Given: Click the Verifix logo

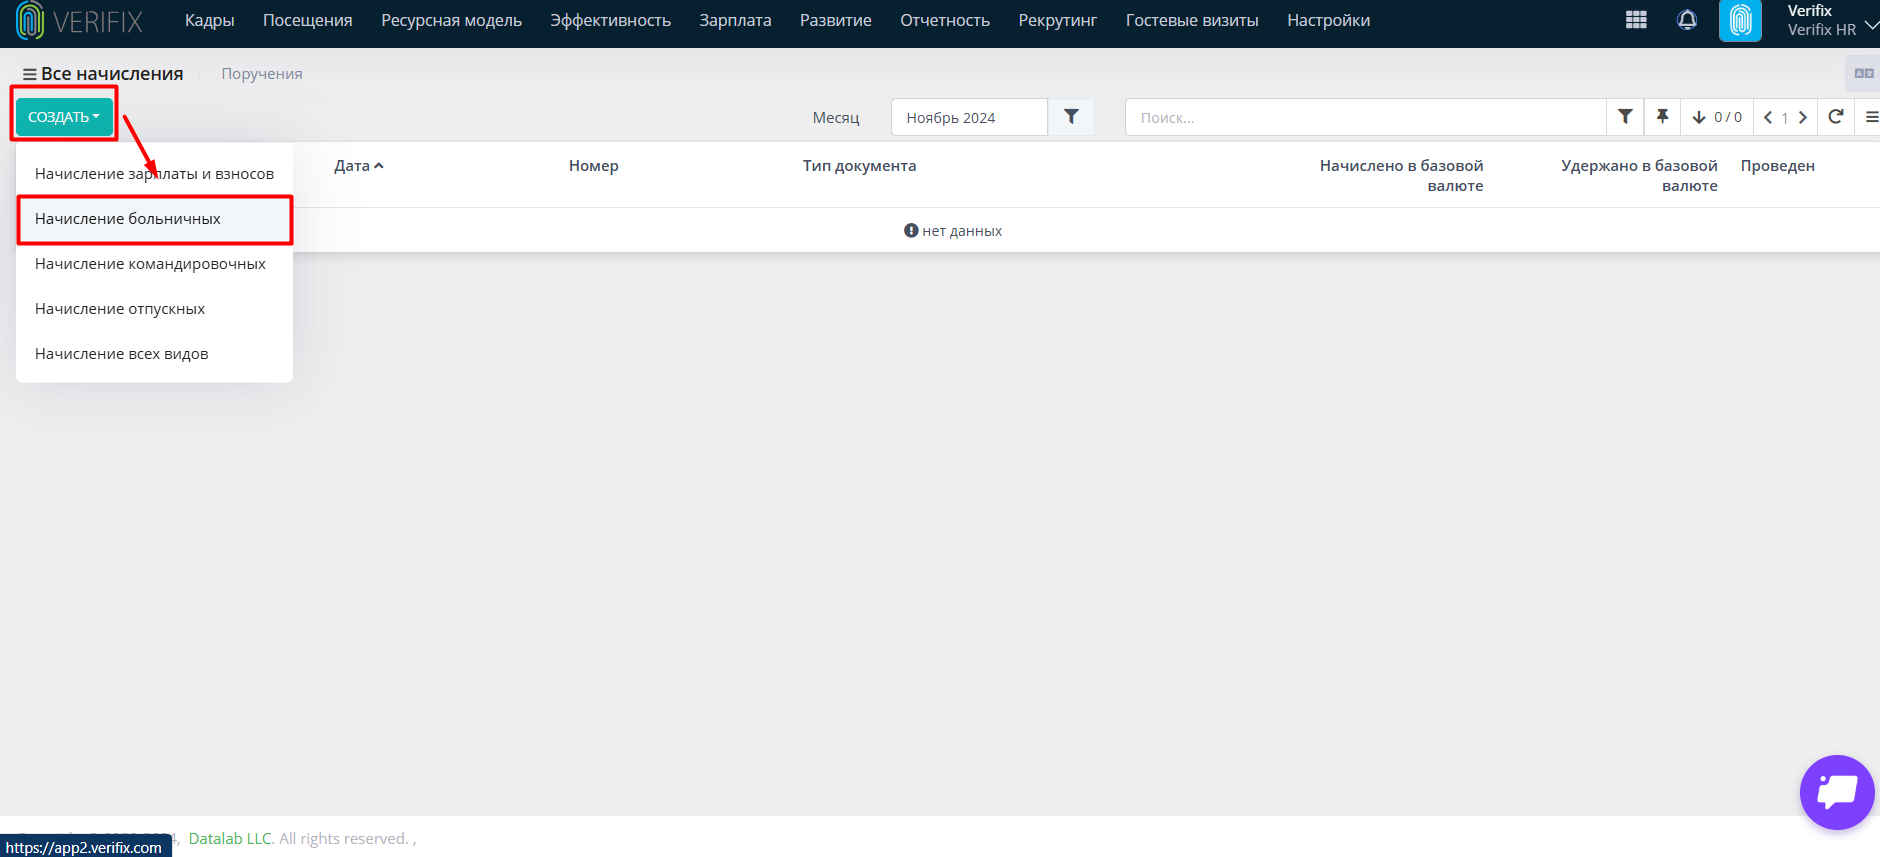Looking at the screenshot, I should [x=79, y=21].
